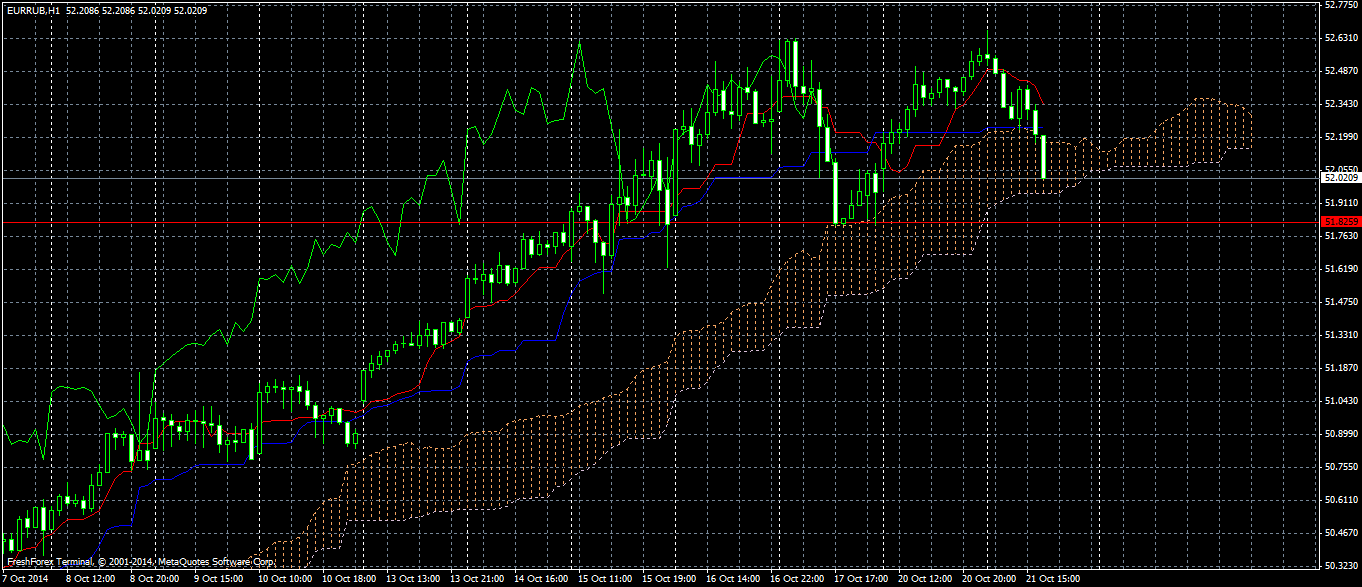Click the 51.4750 price axis label
This screenshot has width=1362, height=587.
point(1340,302)
